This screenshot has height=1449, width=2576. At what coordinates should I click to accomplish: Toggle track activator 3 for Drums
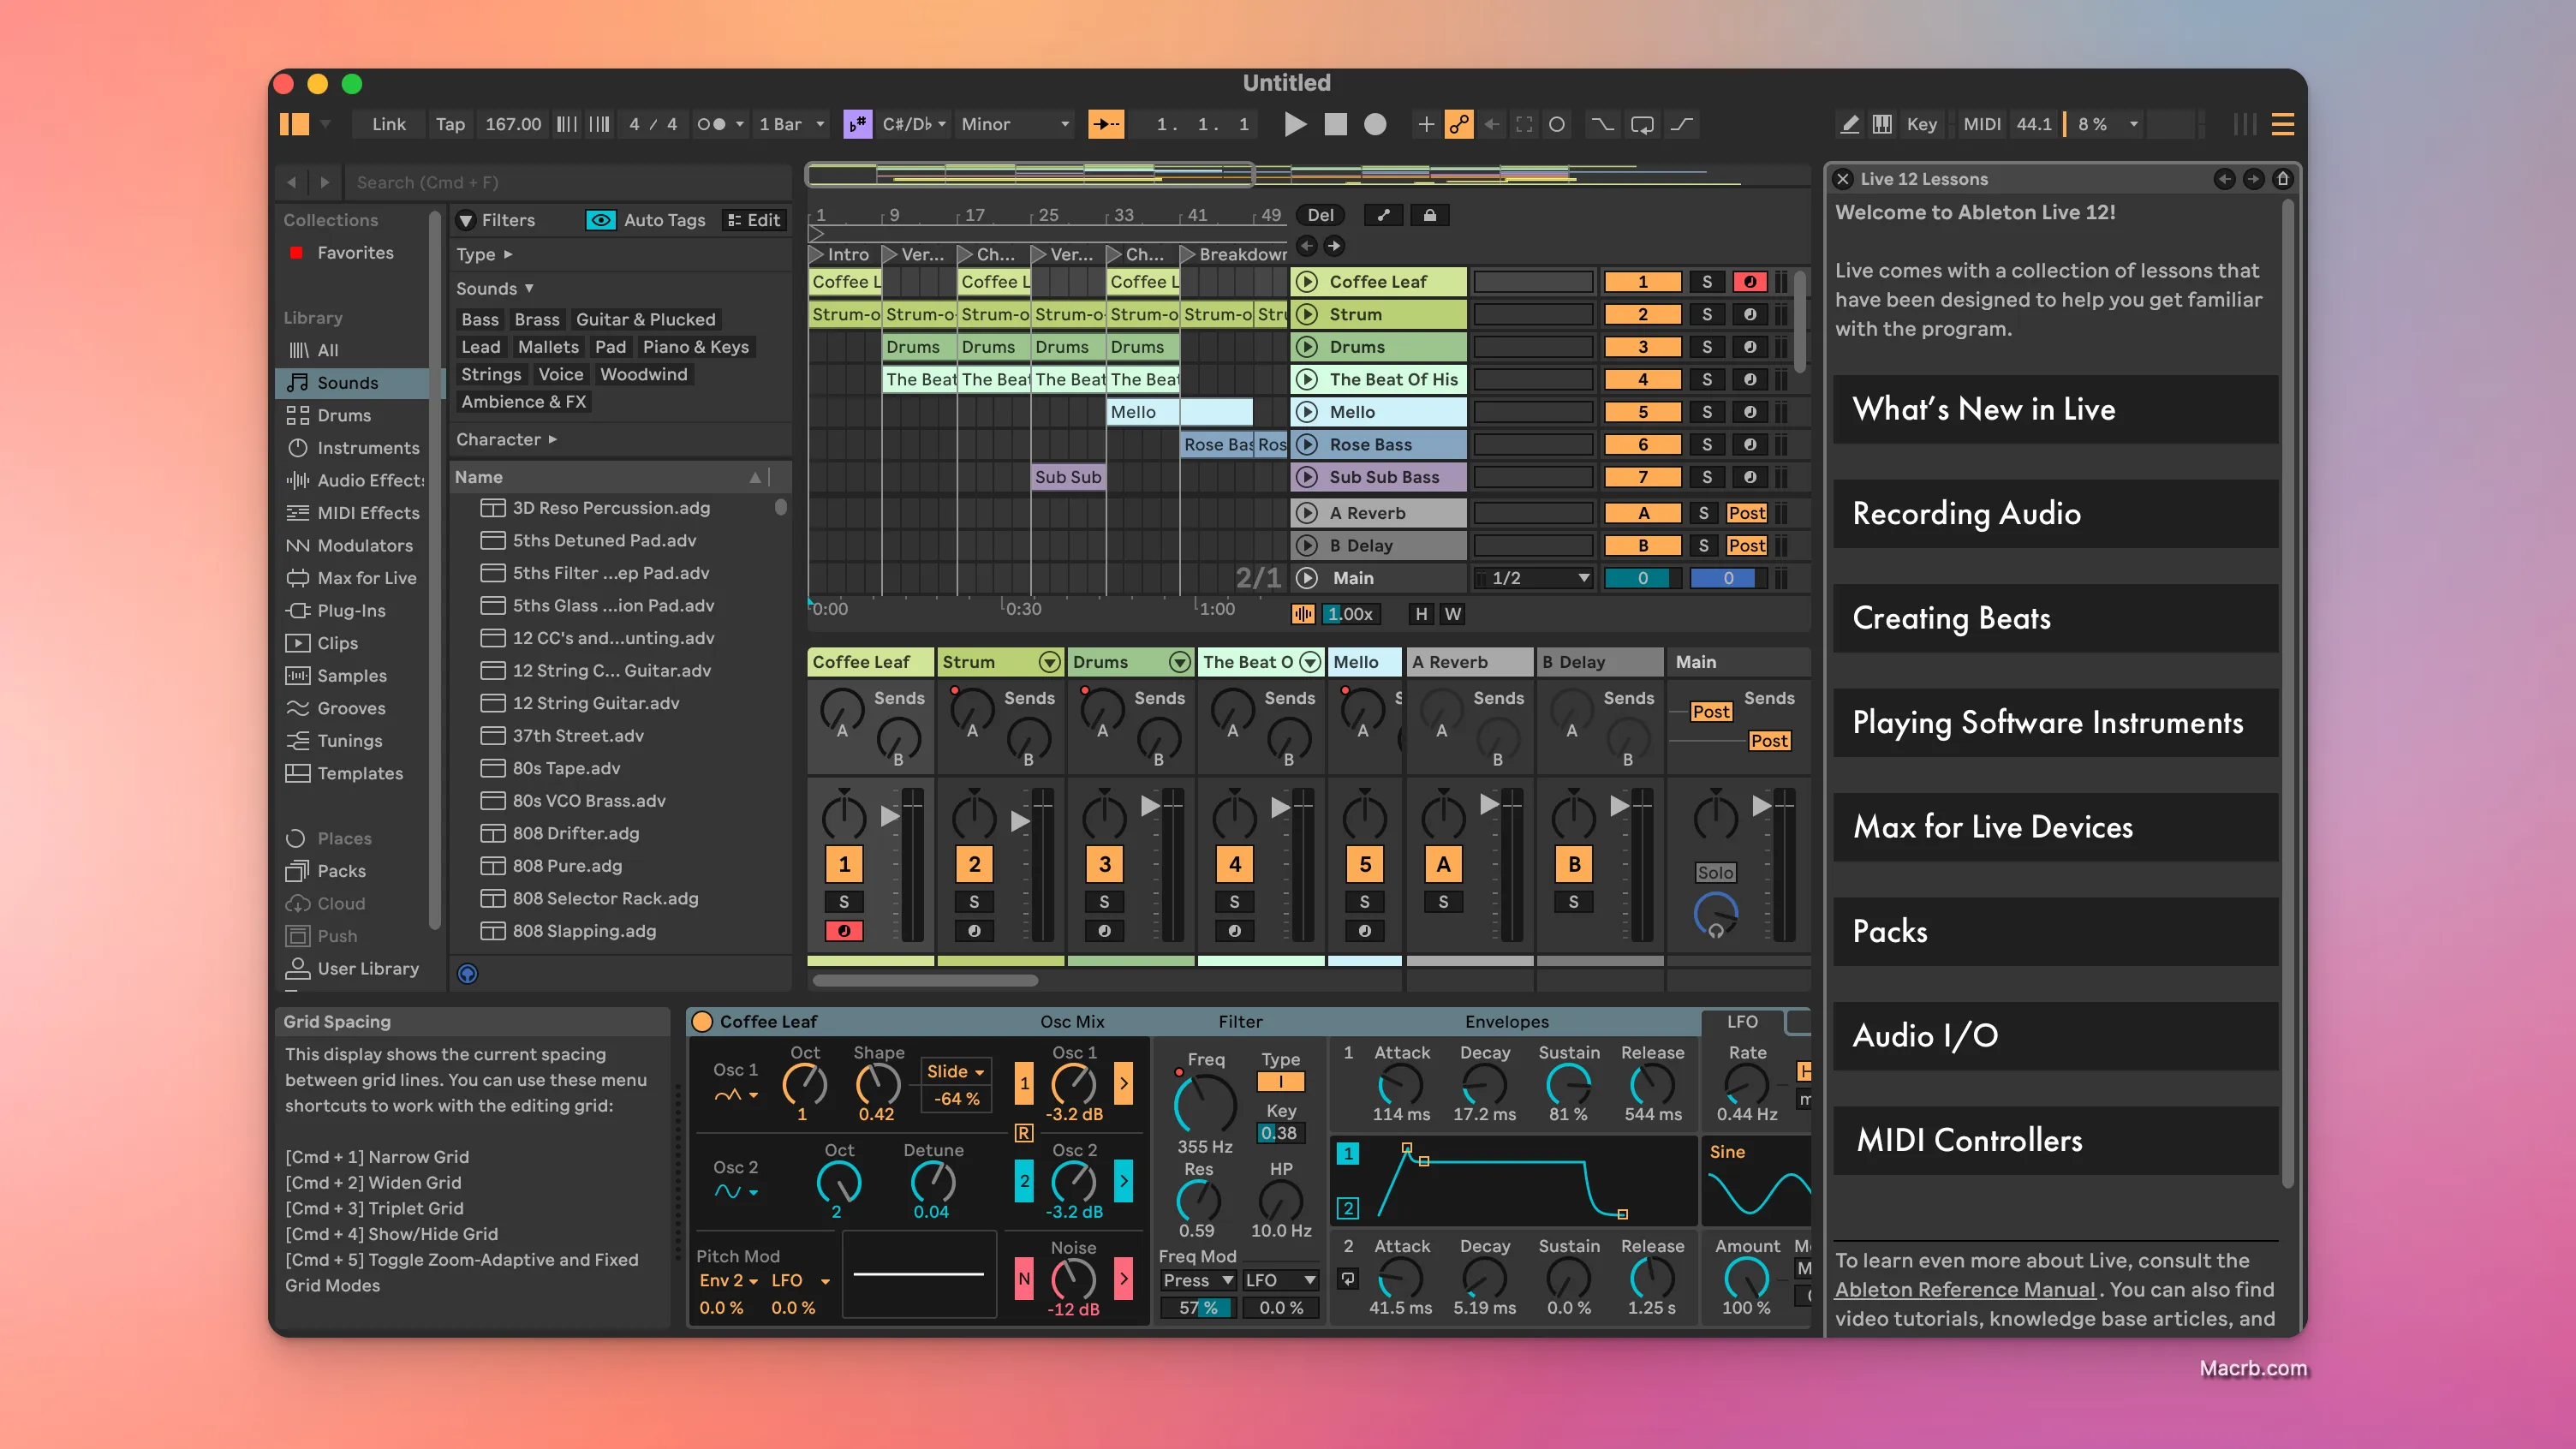click(1642, 347)
